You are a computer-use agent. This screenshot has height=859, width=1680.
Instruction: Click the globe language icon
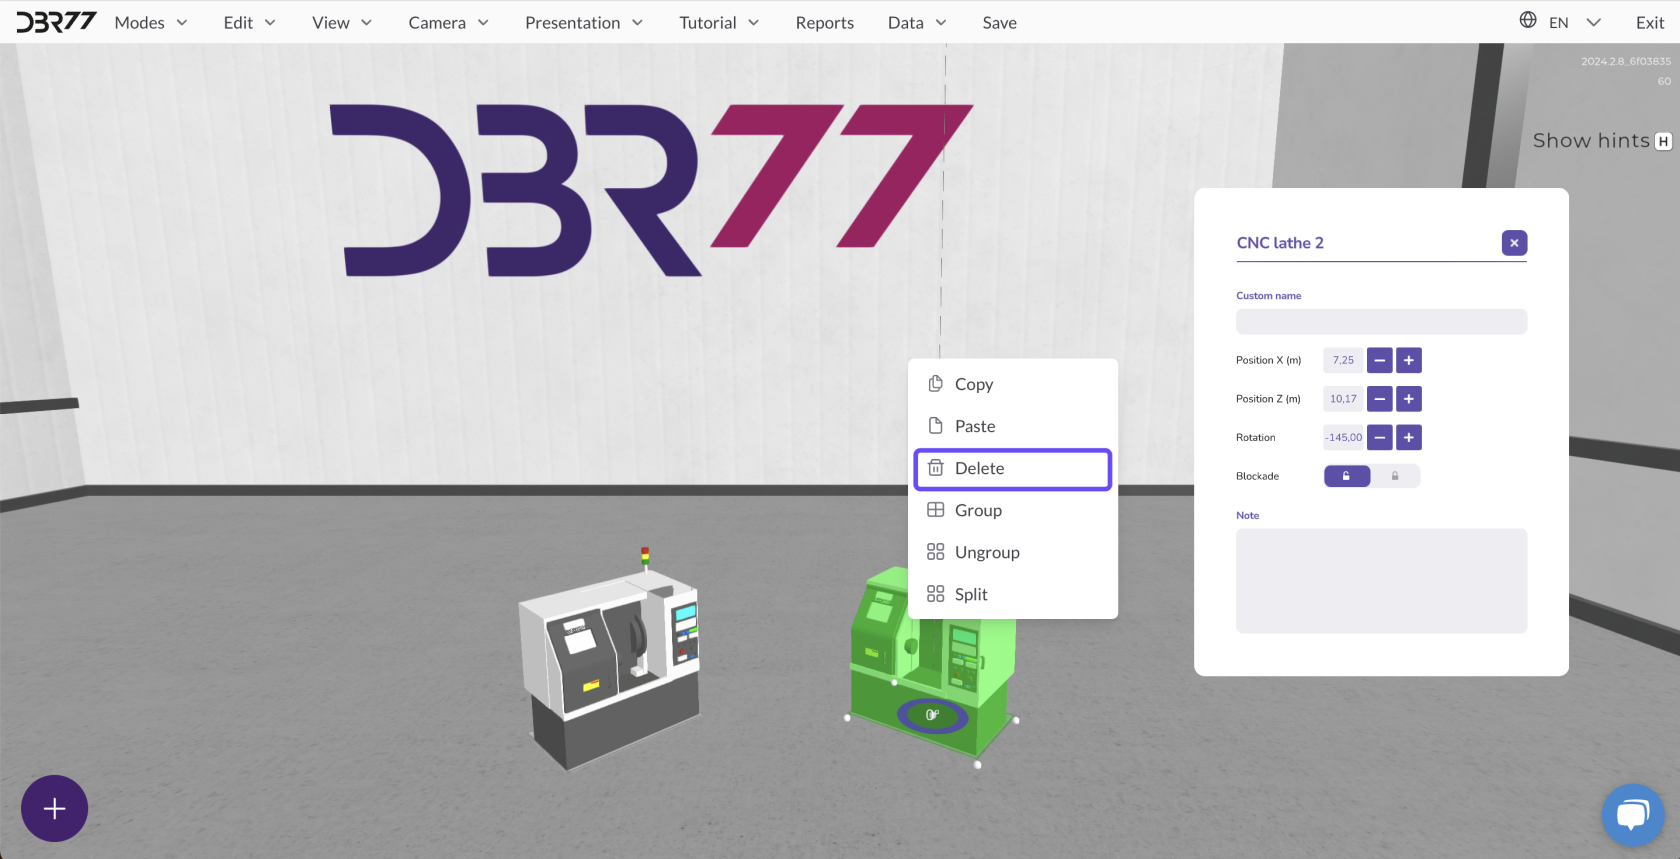coord(1528,20)
